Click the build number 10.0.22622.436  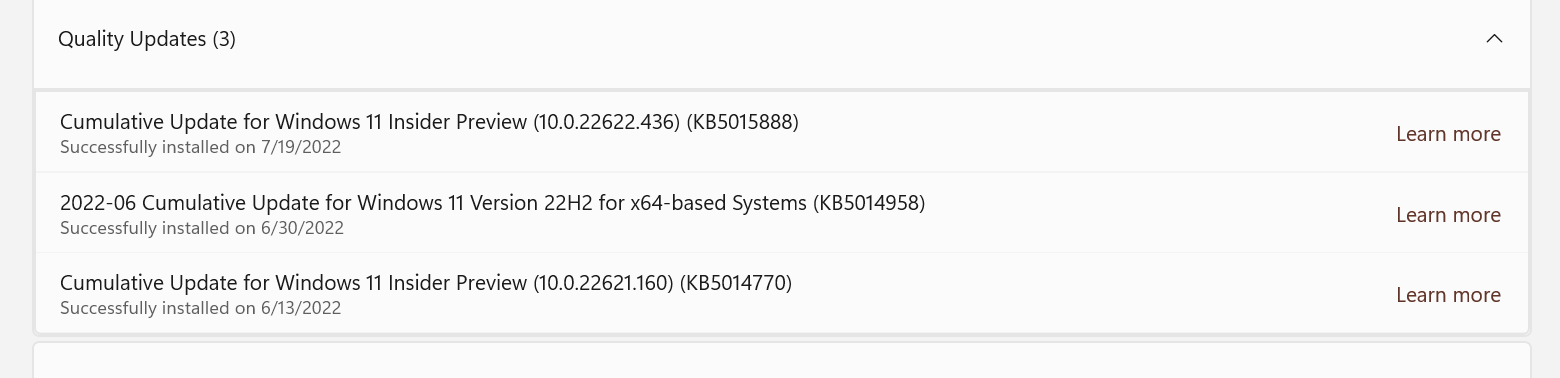(606, 122)
